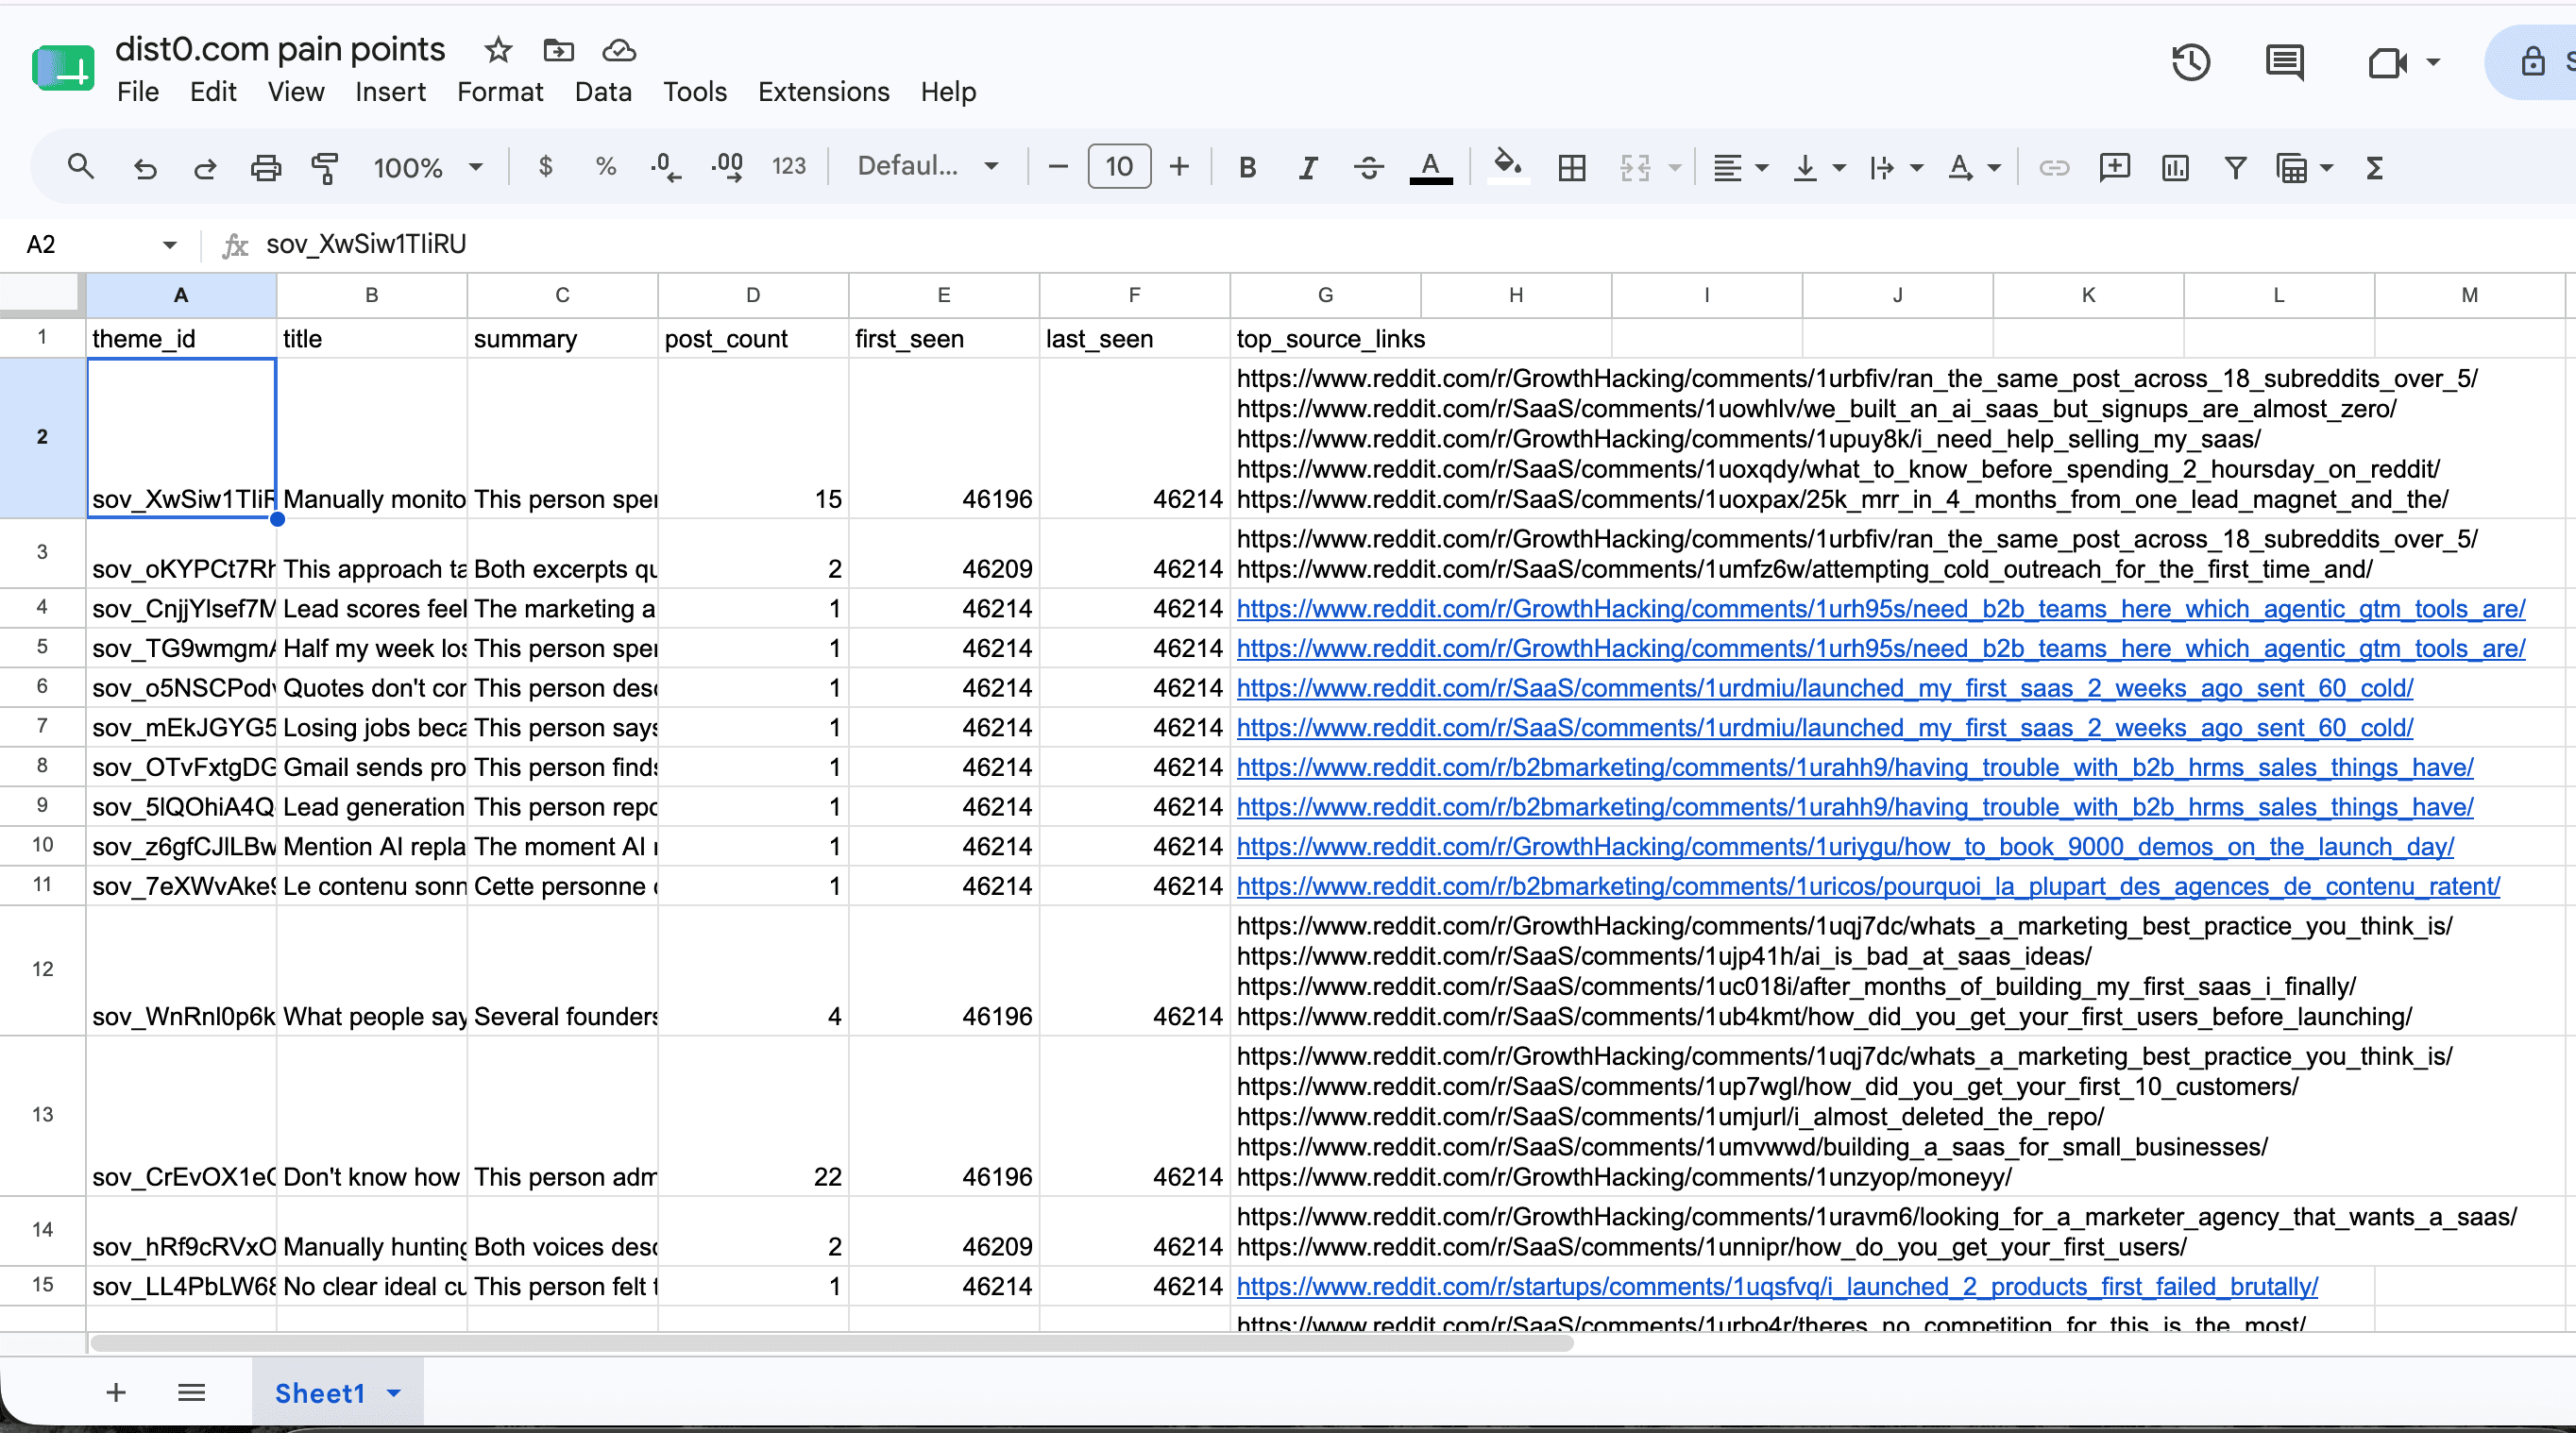Open the Help menu
2576x1433 pixels.
[x=948, y=92]
